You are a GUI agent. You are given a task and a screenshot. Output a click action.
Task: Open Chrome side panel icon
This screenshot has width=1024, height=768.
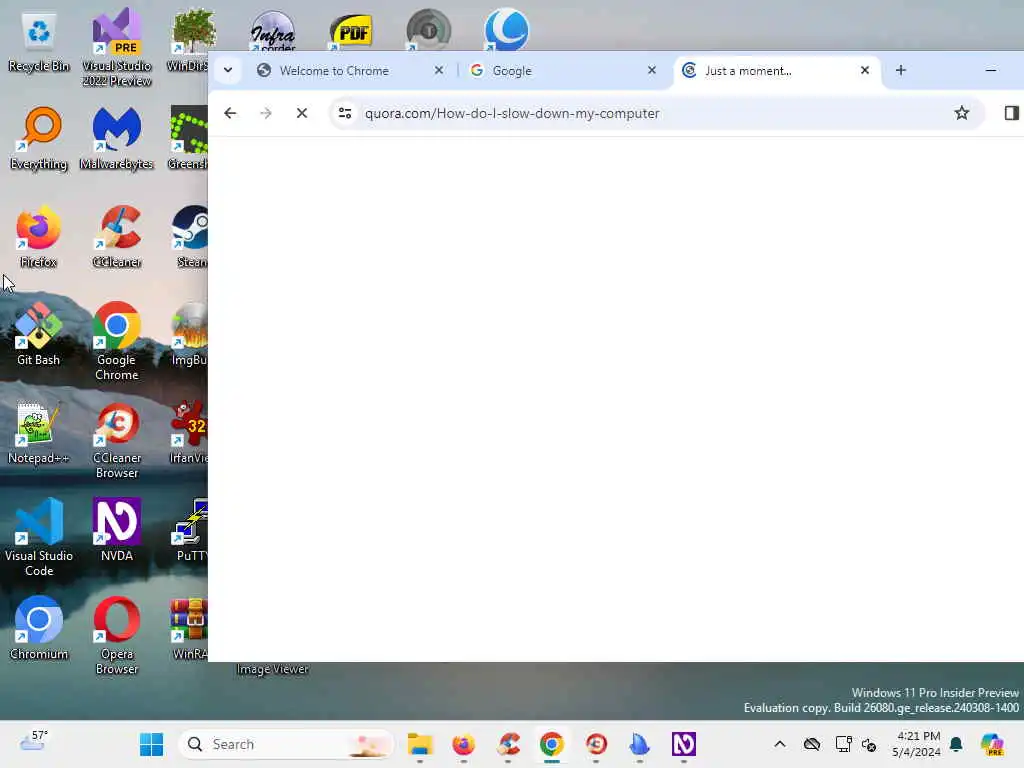pyautogui.click(x=1011, y=113)
